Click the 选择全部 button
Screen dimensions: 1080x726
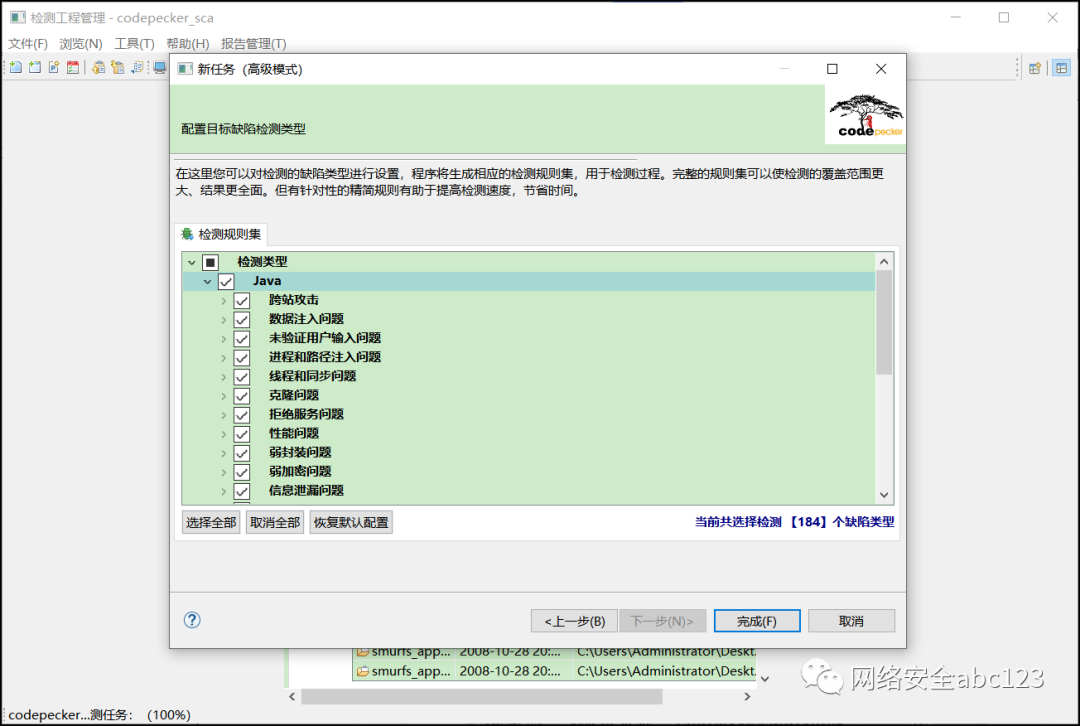point(210,522)
